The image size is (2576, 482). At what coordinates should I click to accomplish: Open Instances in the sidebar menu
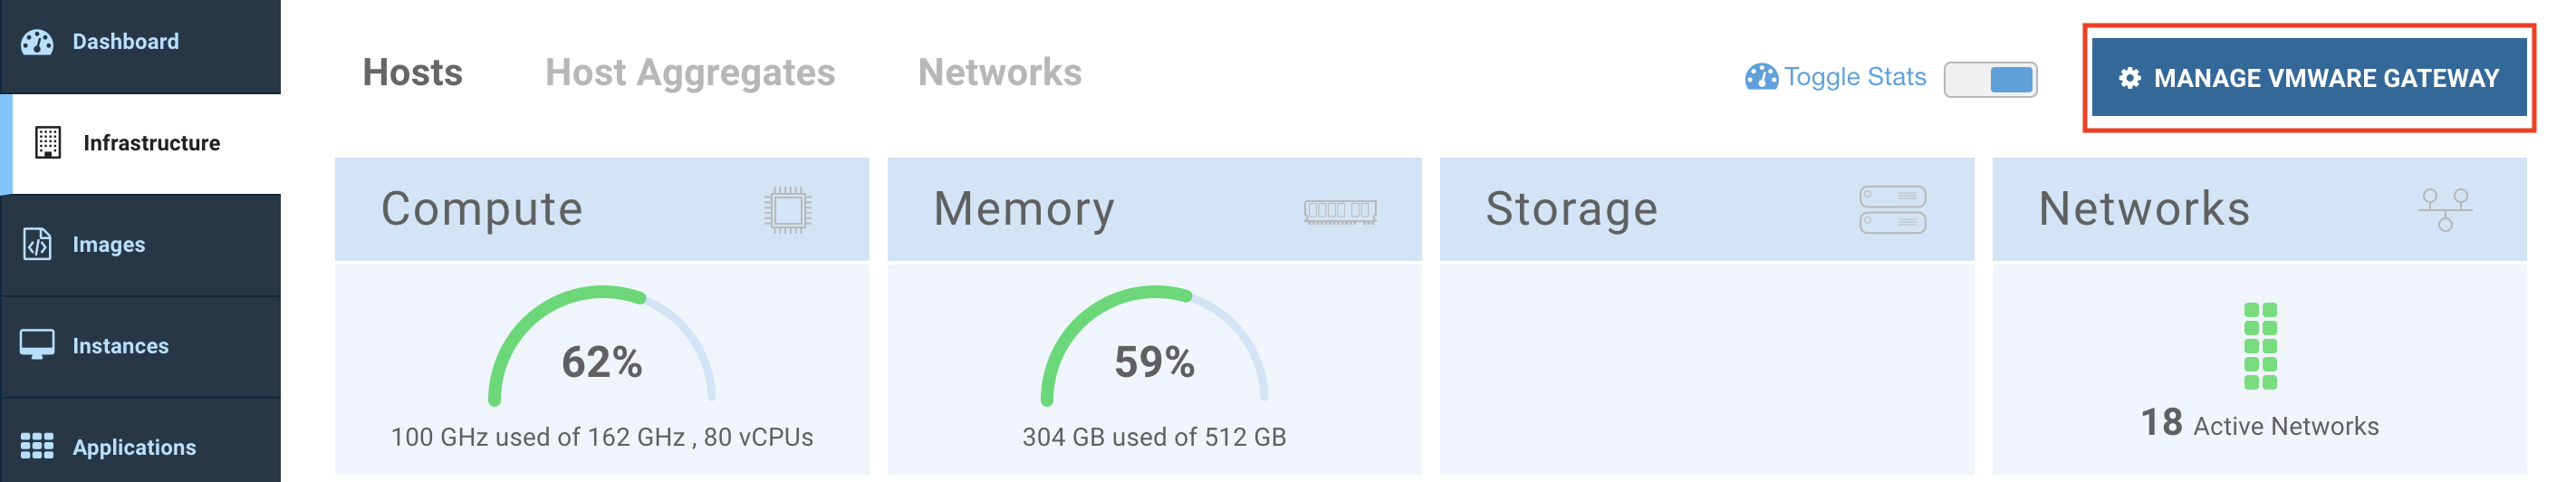(x=120, y=346)
